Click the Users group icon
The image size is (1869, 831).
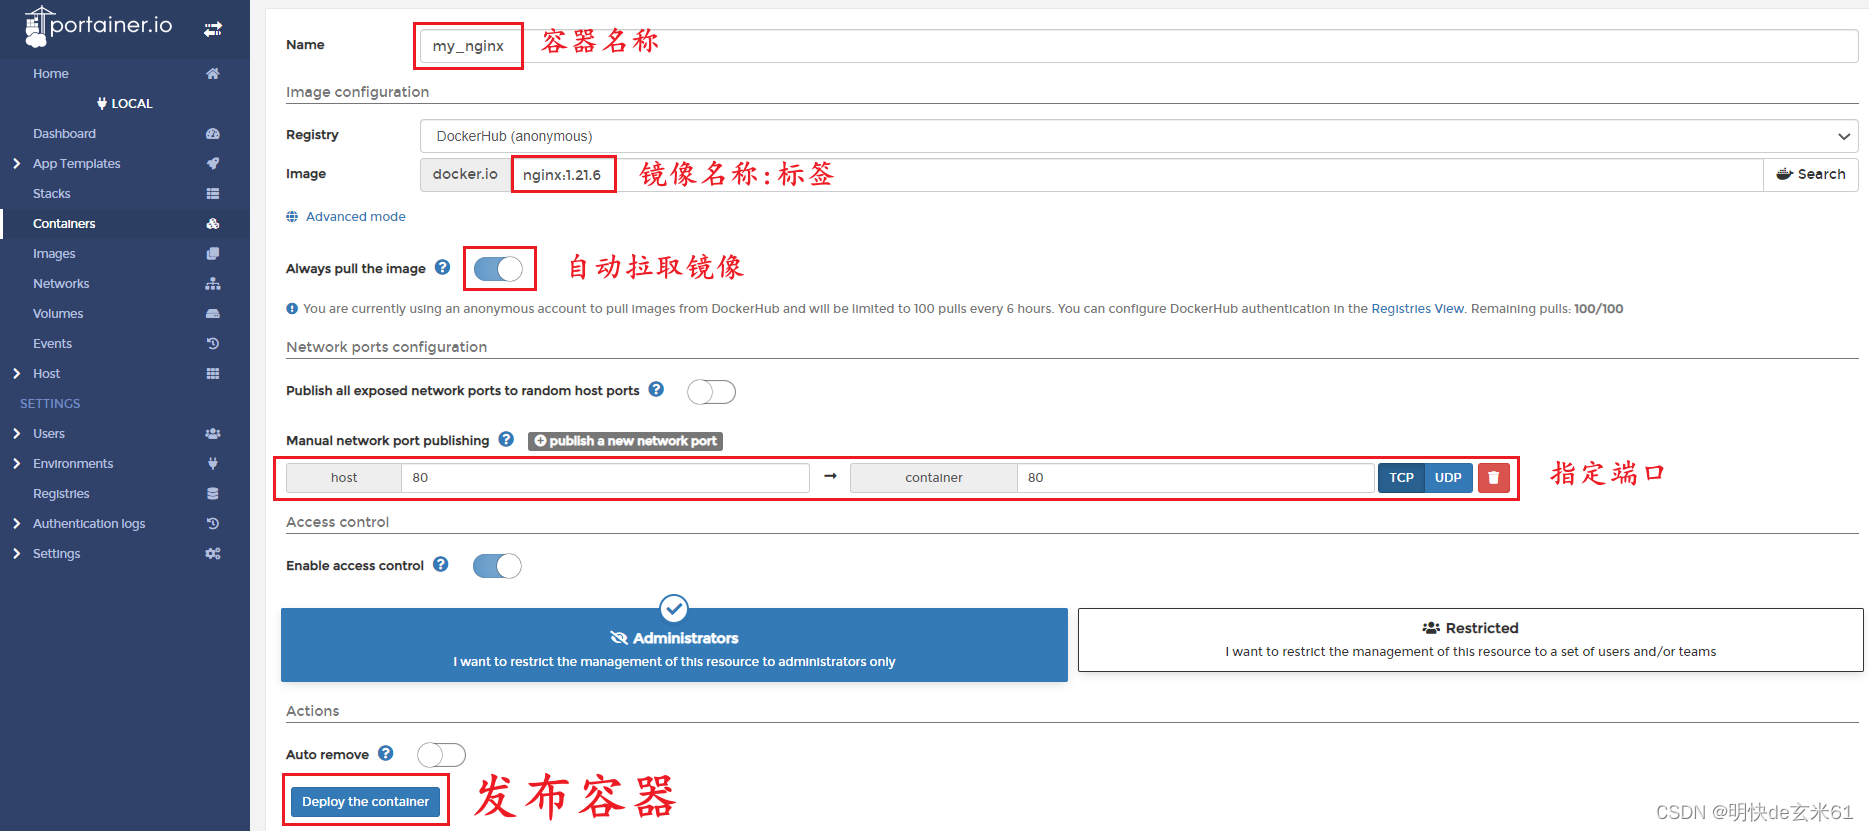coord(213,433)
